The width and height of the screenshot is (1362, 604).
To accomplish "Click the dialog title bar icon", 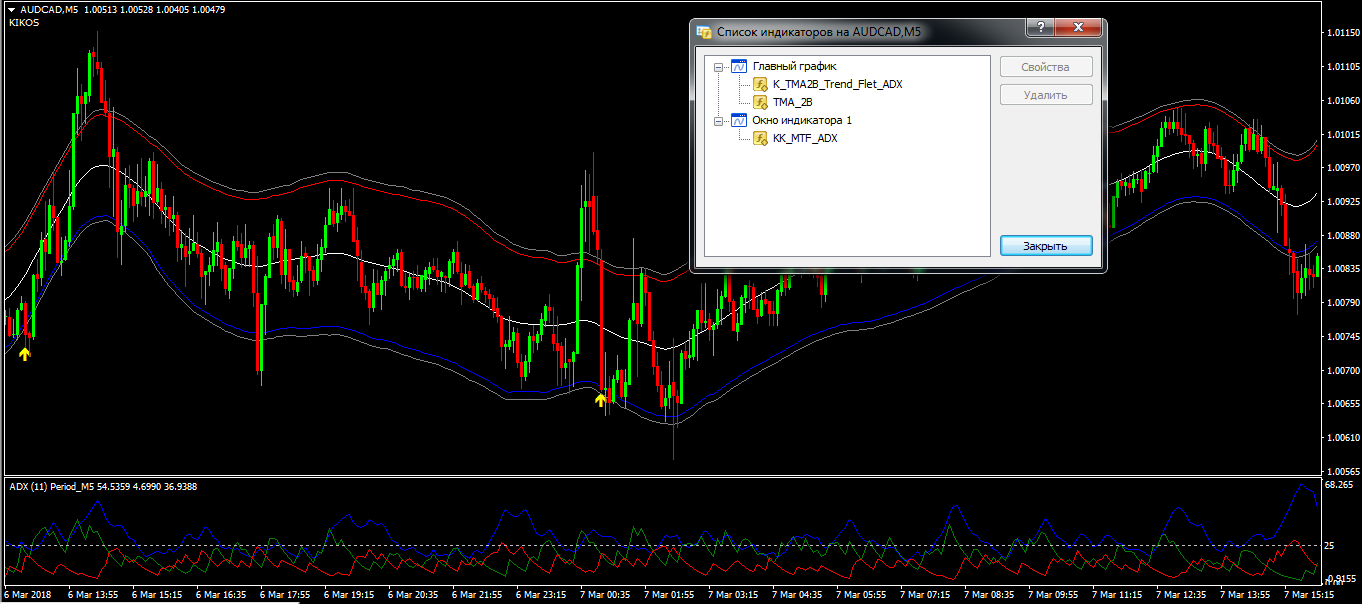I will click(705, 32).
